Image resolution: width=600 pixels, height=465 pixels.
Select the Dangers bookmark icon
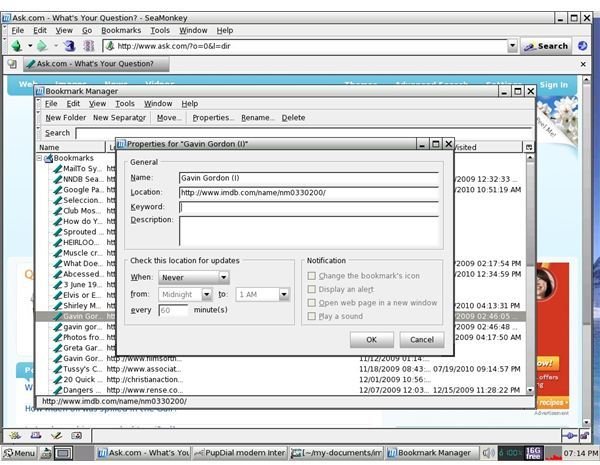point(58,390)
